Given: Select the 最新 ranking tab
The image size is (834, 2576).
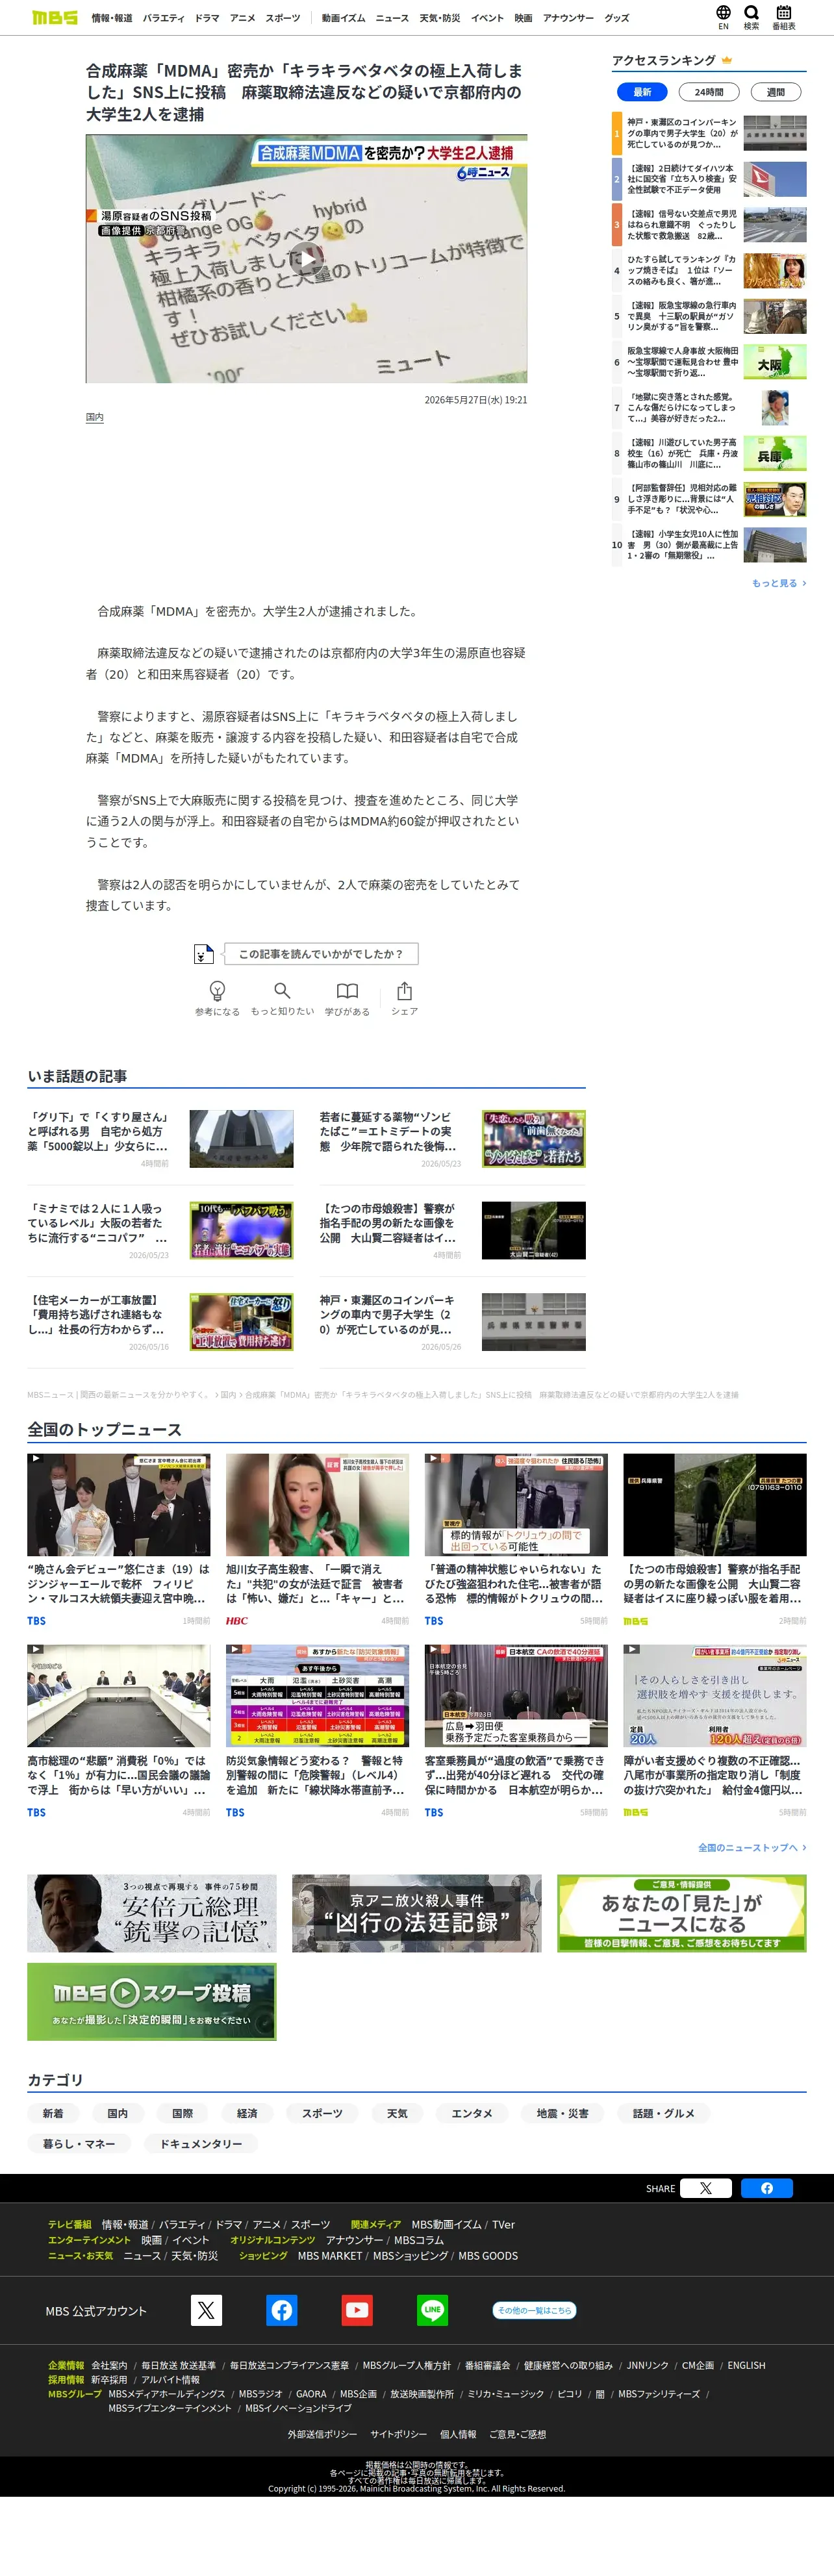Looking at the screenshot, I should 642,92.
